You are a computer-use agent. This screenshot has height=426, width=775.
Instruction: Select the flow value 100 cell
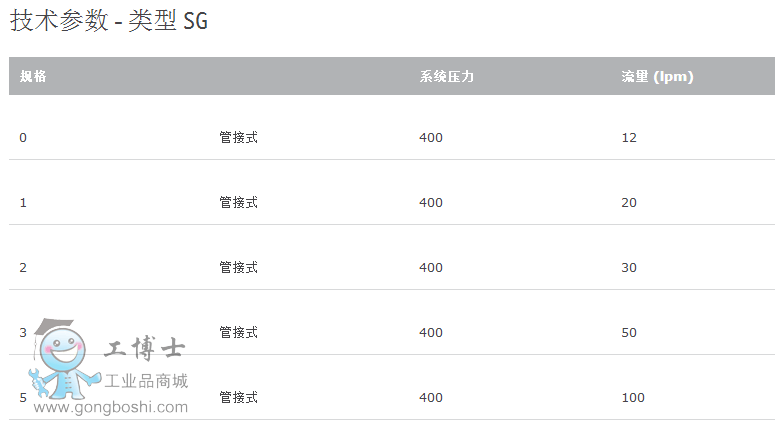point(633,398)
